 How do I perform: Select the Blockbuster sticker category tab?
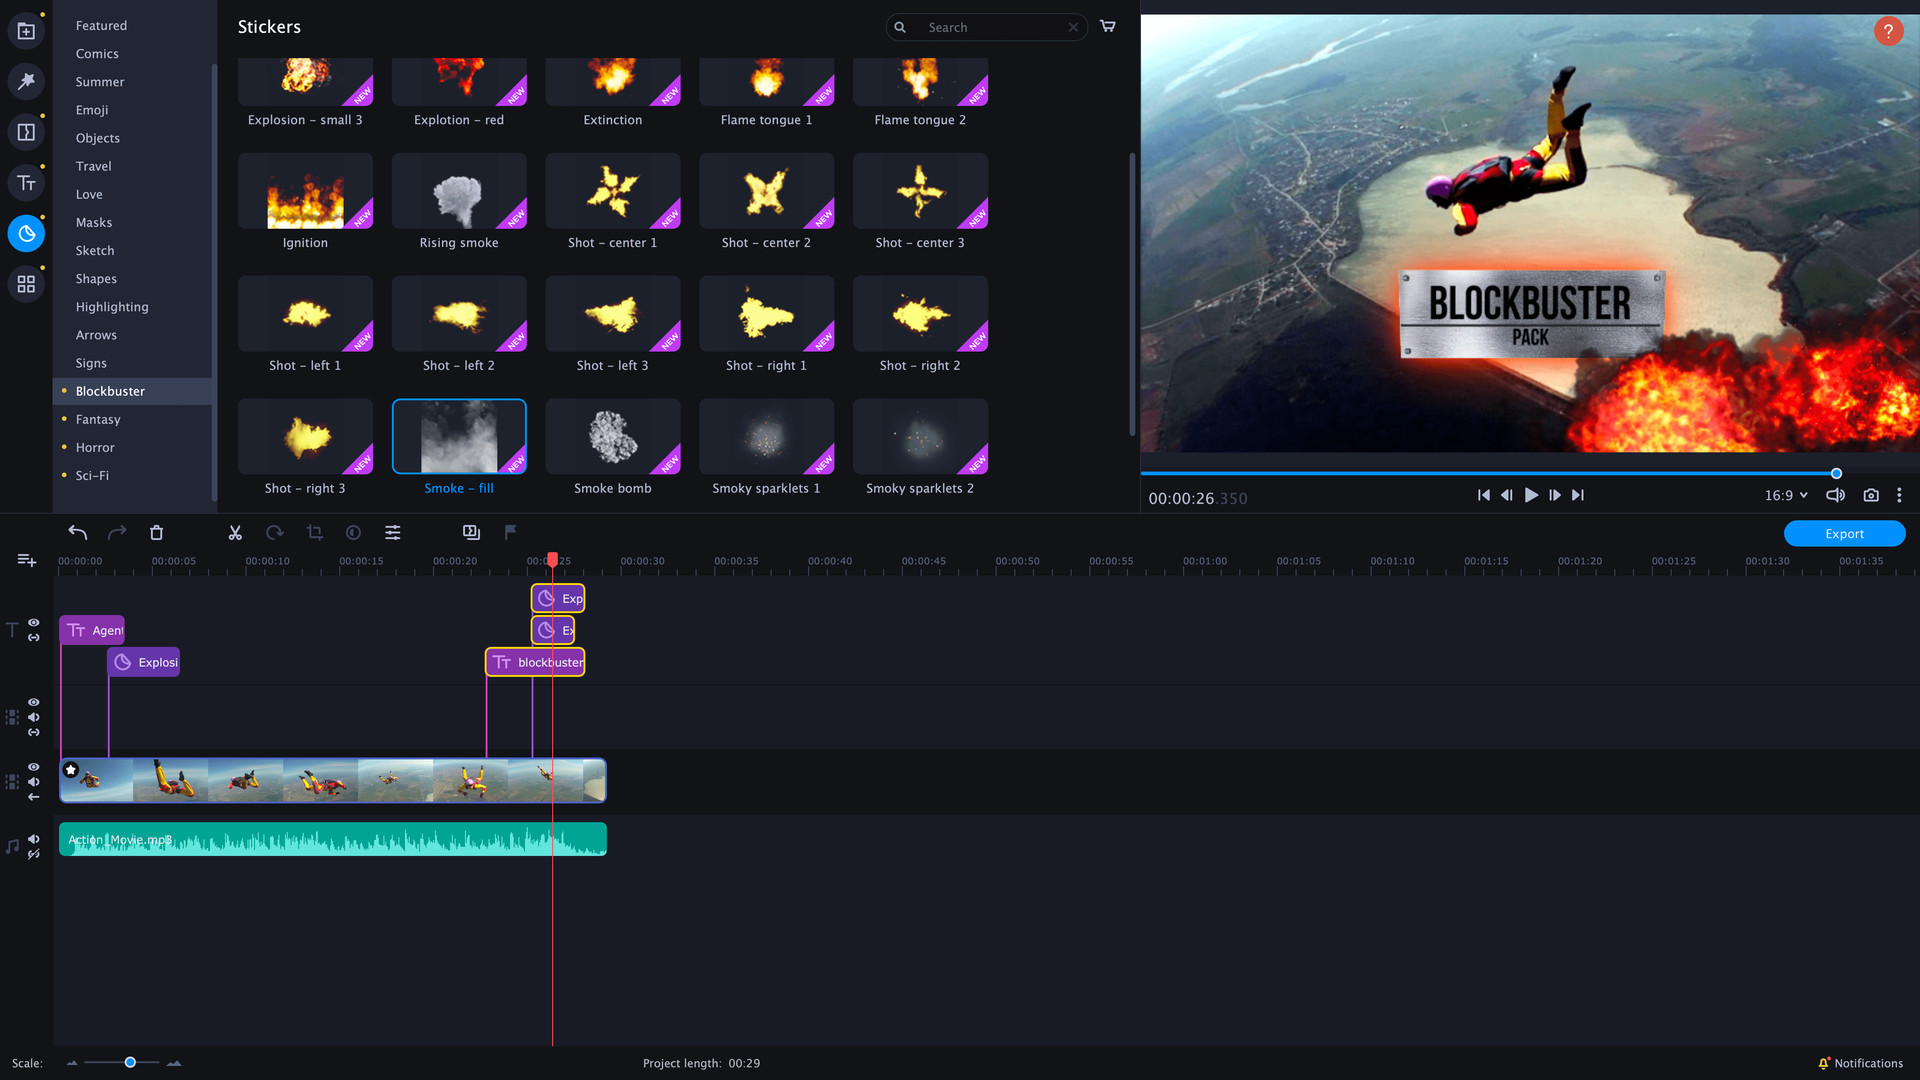109,390
